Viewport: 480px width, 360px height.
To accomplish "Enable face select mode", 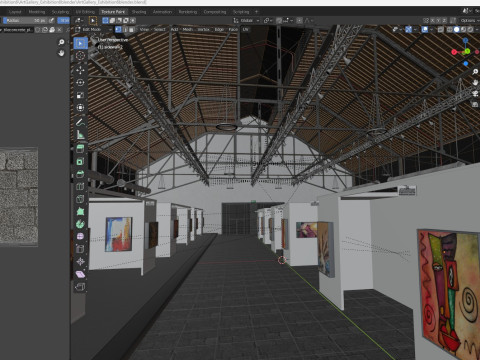I will pos(131,29).
